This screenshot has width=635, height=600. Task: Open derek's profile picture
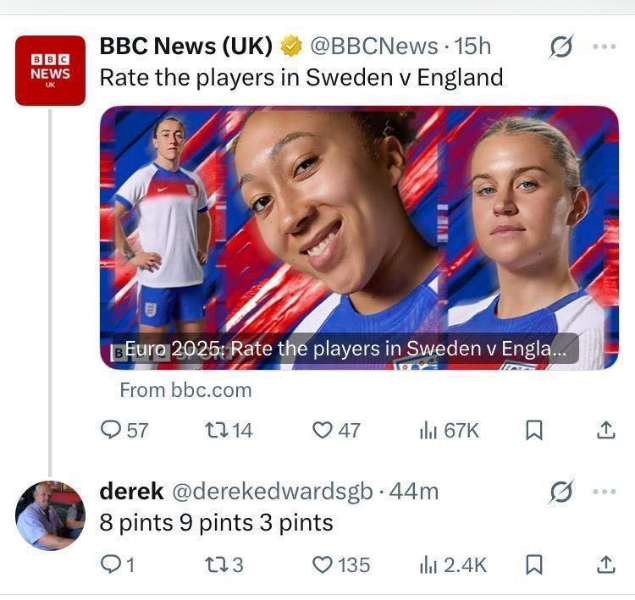click(50, 515)
